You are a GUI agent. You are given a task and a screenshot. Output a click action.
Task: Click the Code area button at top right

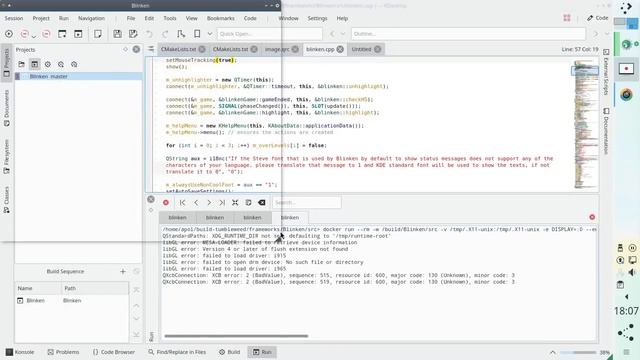coord(598,18)
